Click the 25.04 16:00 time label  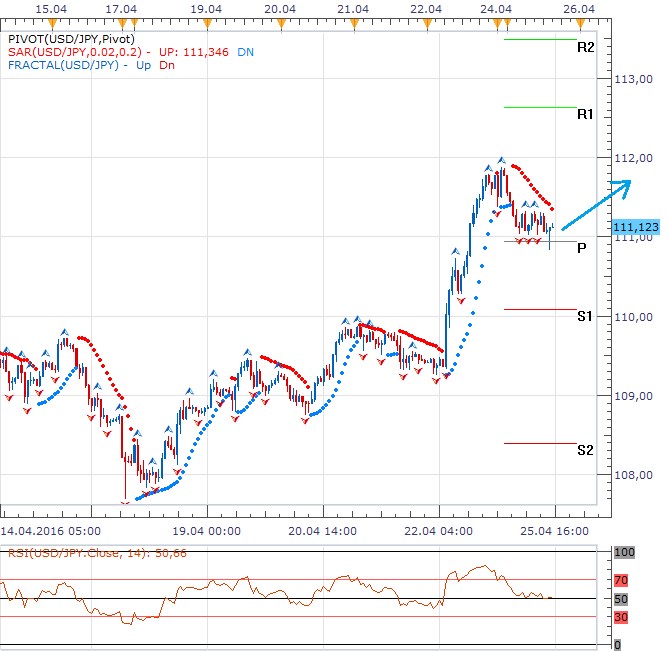point(555,531)
